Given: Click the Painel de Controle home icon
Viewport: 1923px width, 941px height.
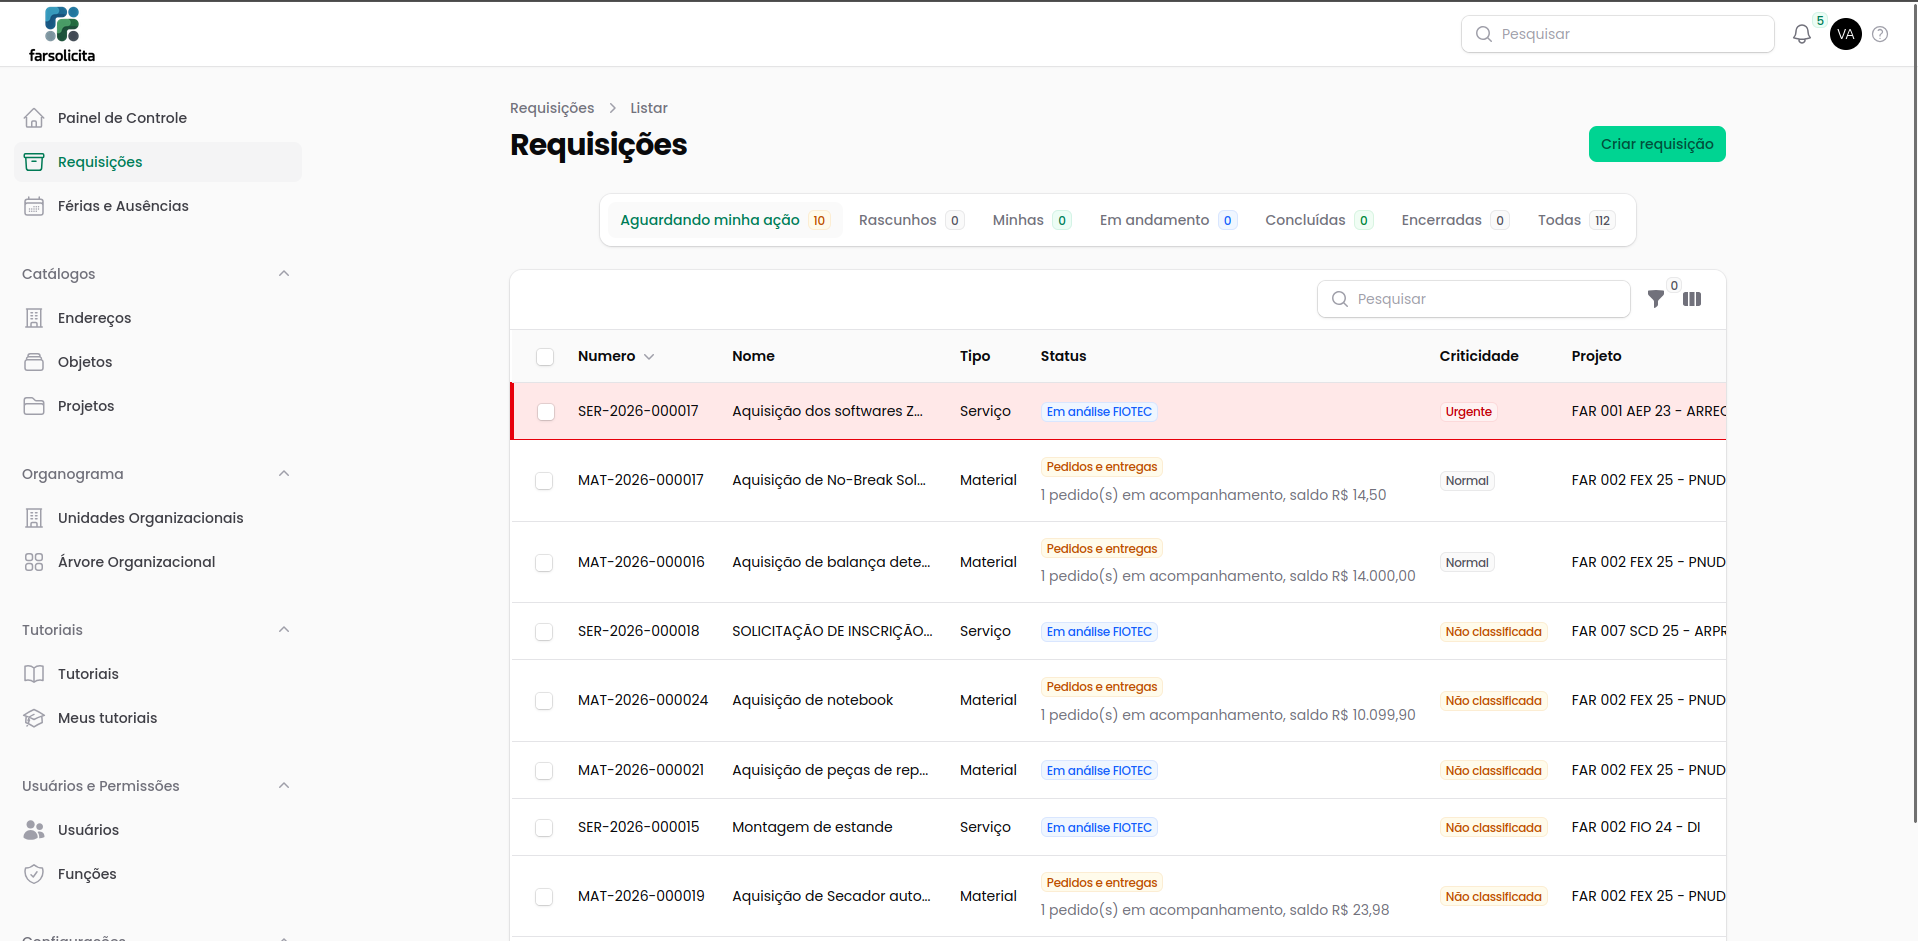Looking at the screenshot, I should coord(34,118).
